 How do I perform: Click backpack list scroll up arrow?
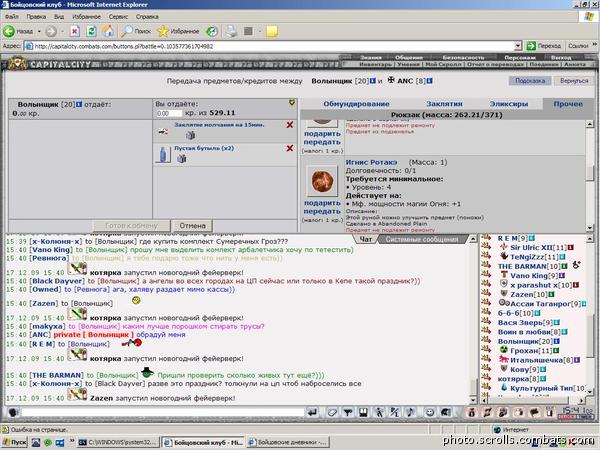590,124
